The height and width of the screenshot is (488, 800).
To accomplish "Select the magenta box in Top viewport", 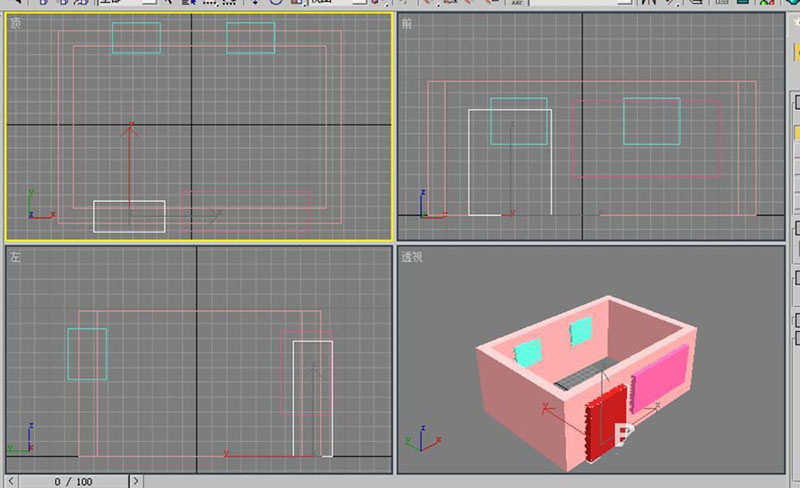I will point(246,210).
